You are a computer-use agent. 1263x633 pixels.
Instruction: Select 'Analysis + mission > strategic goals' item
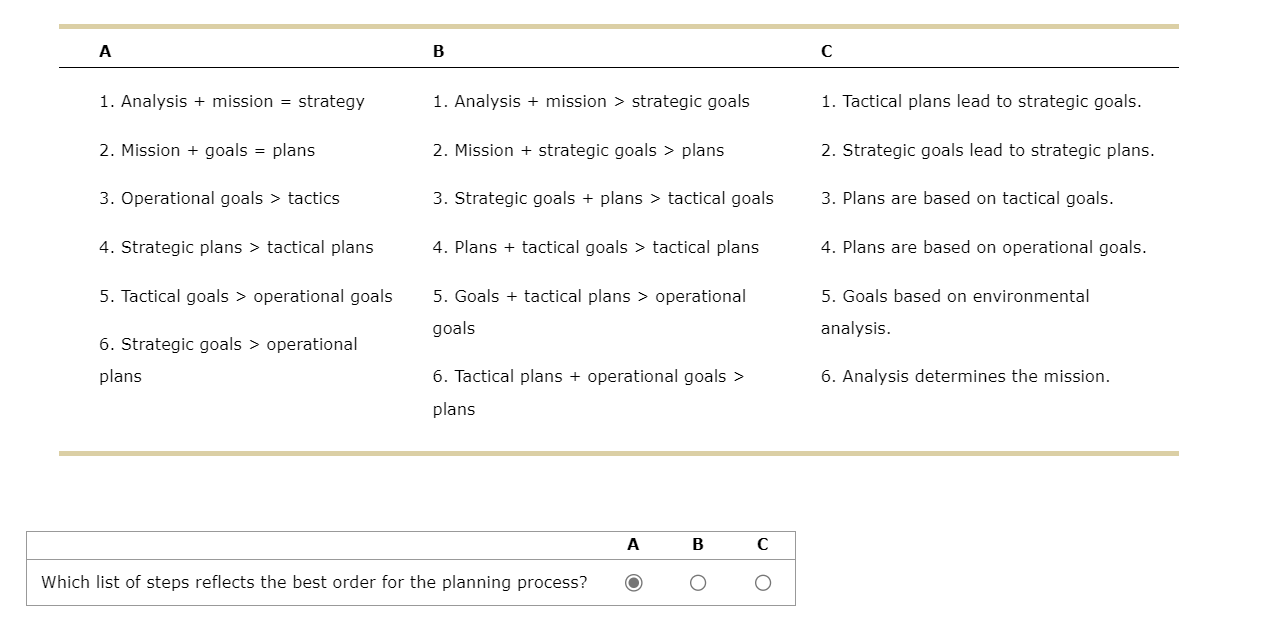pyautogui.click(x=591, y=101)
